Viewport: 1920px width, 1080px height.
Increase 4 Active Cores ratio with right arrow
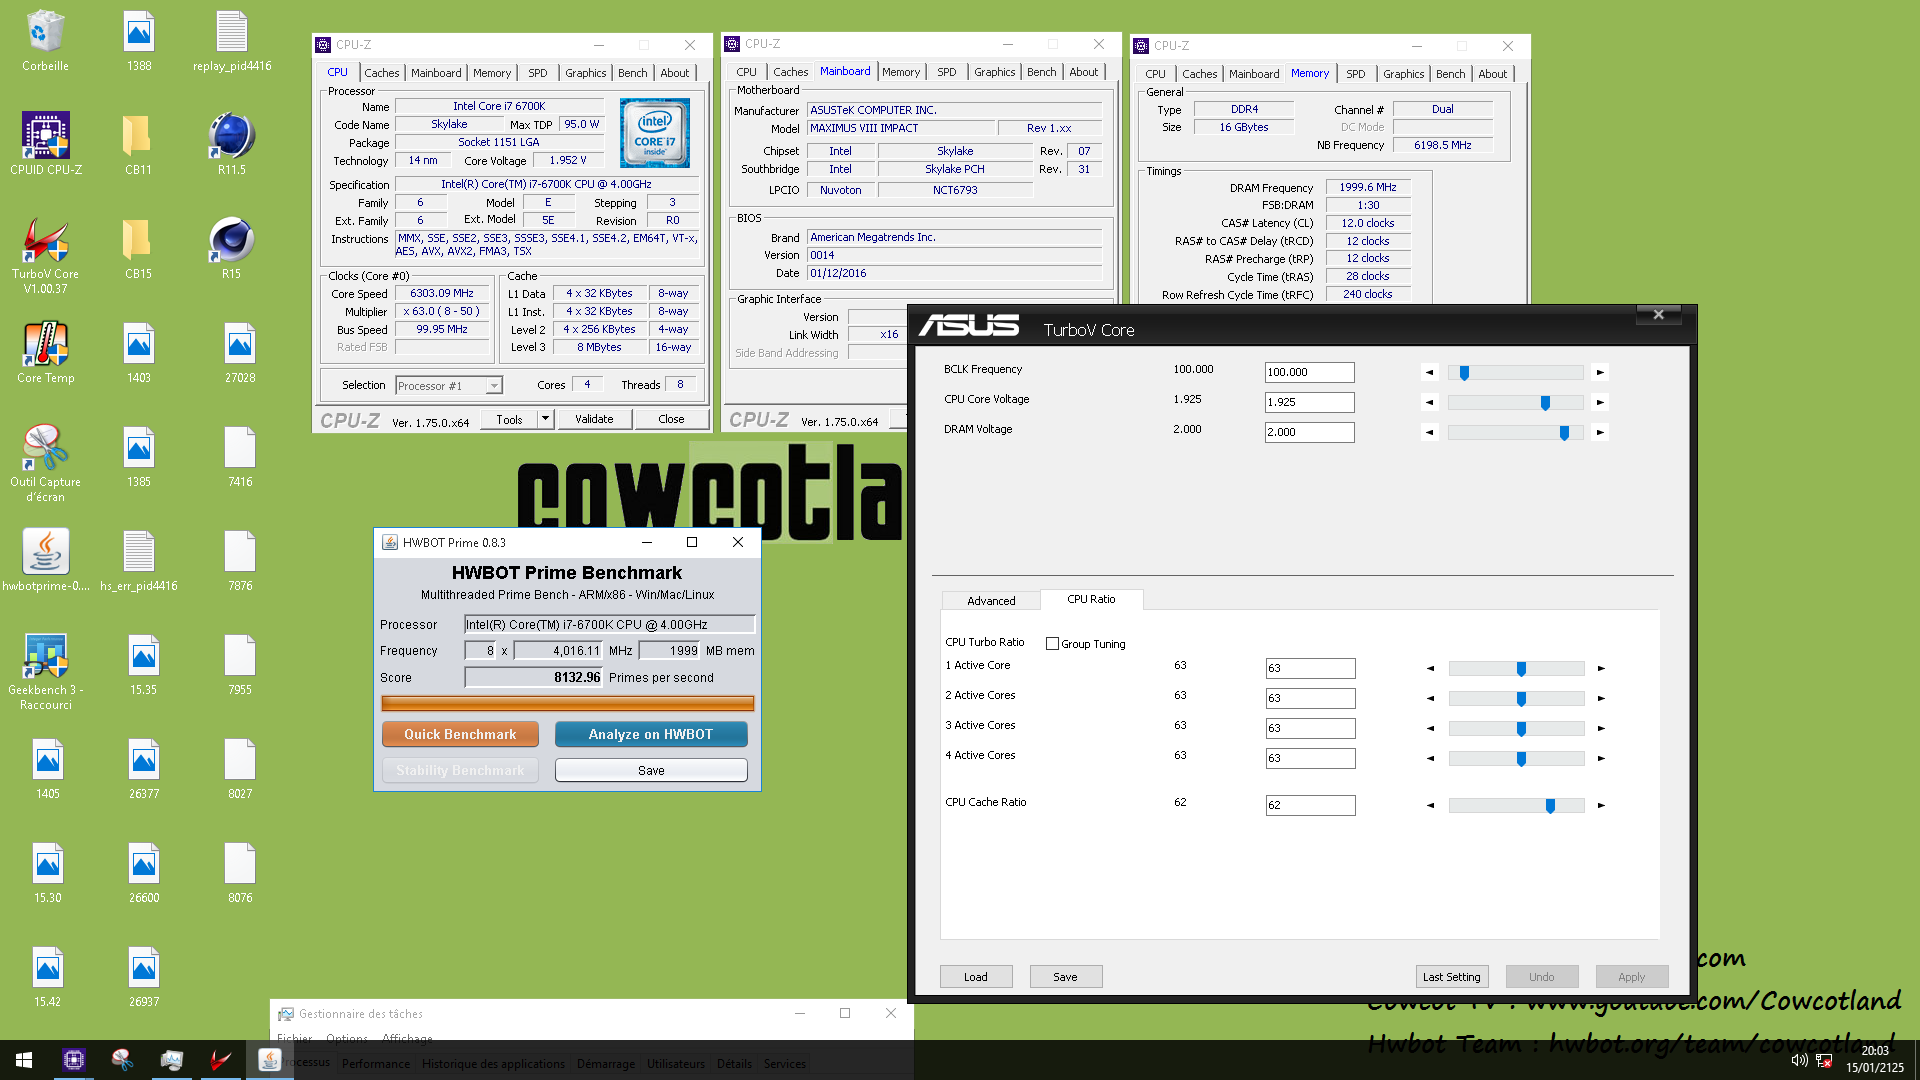(x=1601, y=758)
